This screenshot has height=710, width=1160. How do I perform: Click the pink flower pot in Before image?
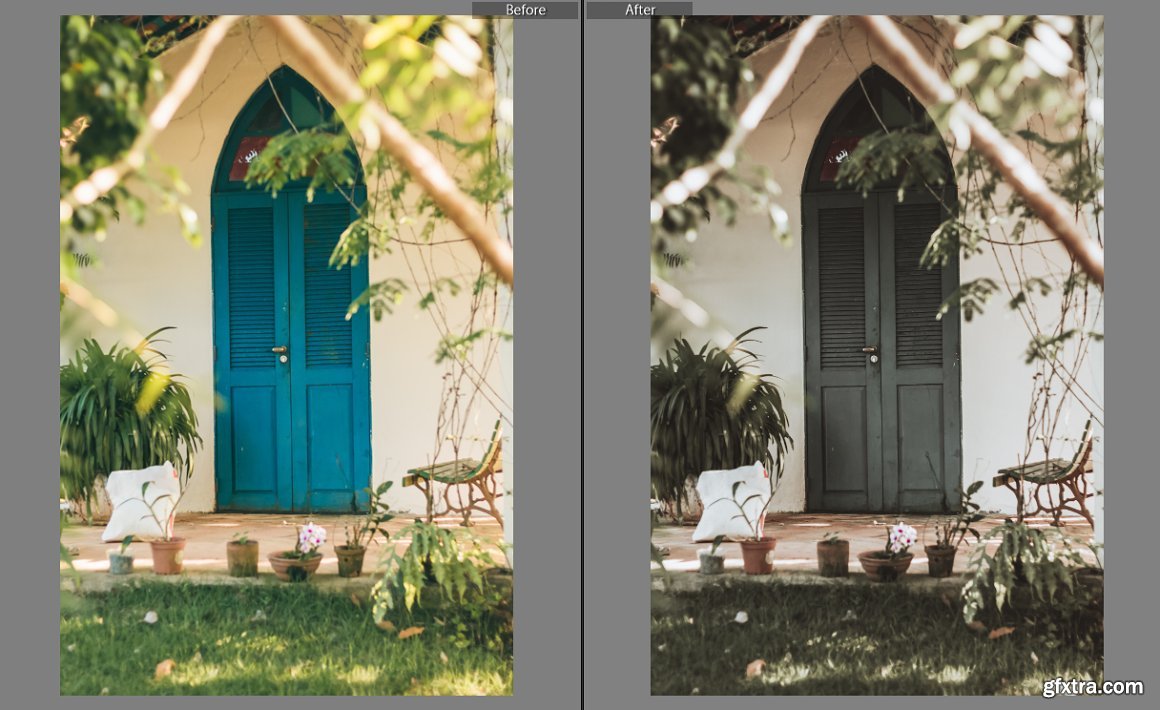point(297,562)
